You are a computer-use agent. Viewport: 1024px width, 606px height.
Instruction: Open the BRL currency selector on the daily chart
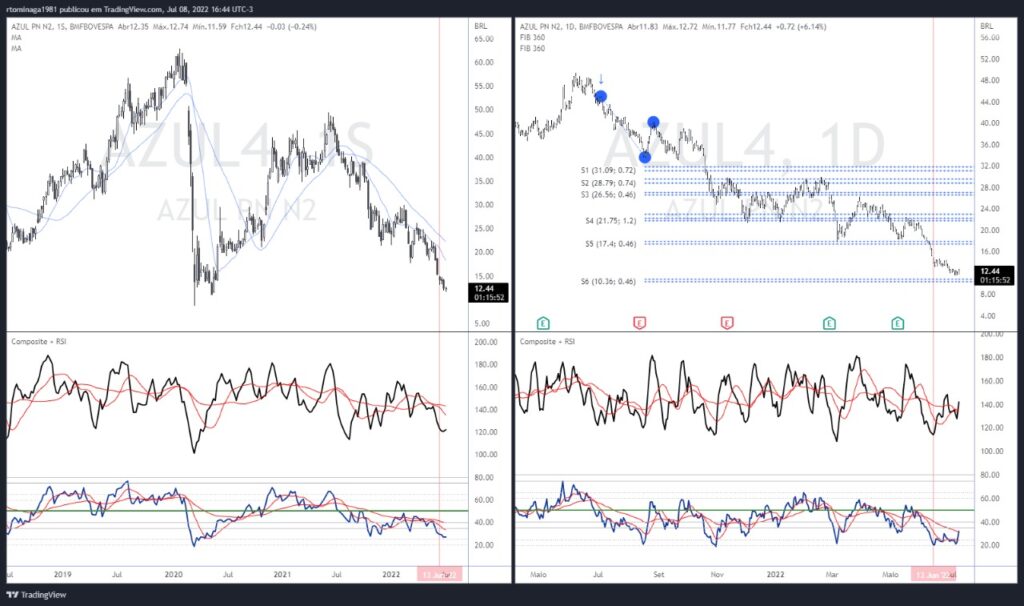coord(987,26)
